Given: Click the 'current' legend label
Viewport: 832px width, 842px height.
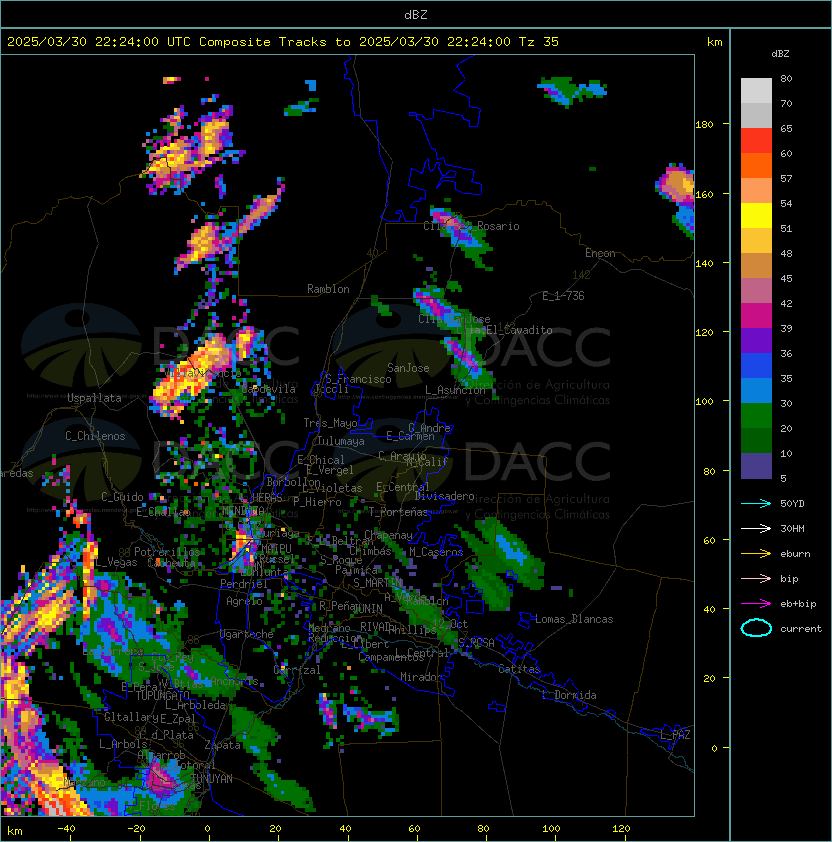Looking at the screenshot, I should [x=801, y=629].
